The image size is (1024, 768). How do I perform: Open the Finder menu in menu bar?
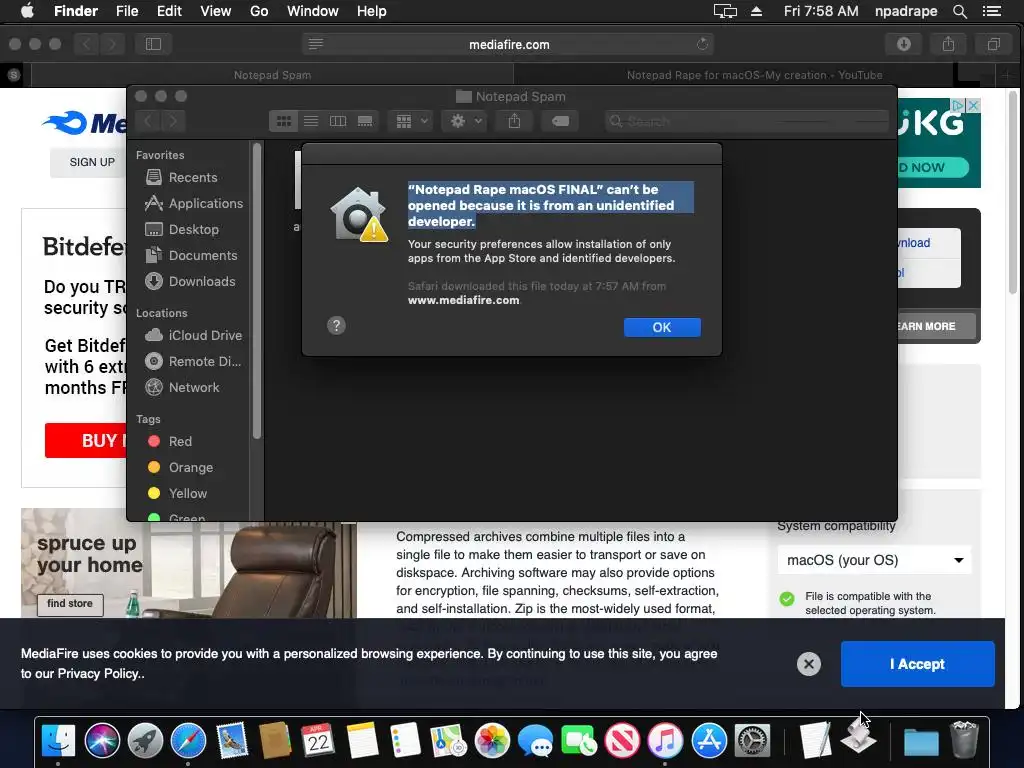[76, 11]
